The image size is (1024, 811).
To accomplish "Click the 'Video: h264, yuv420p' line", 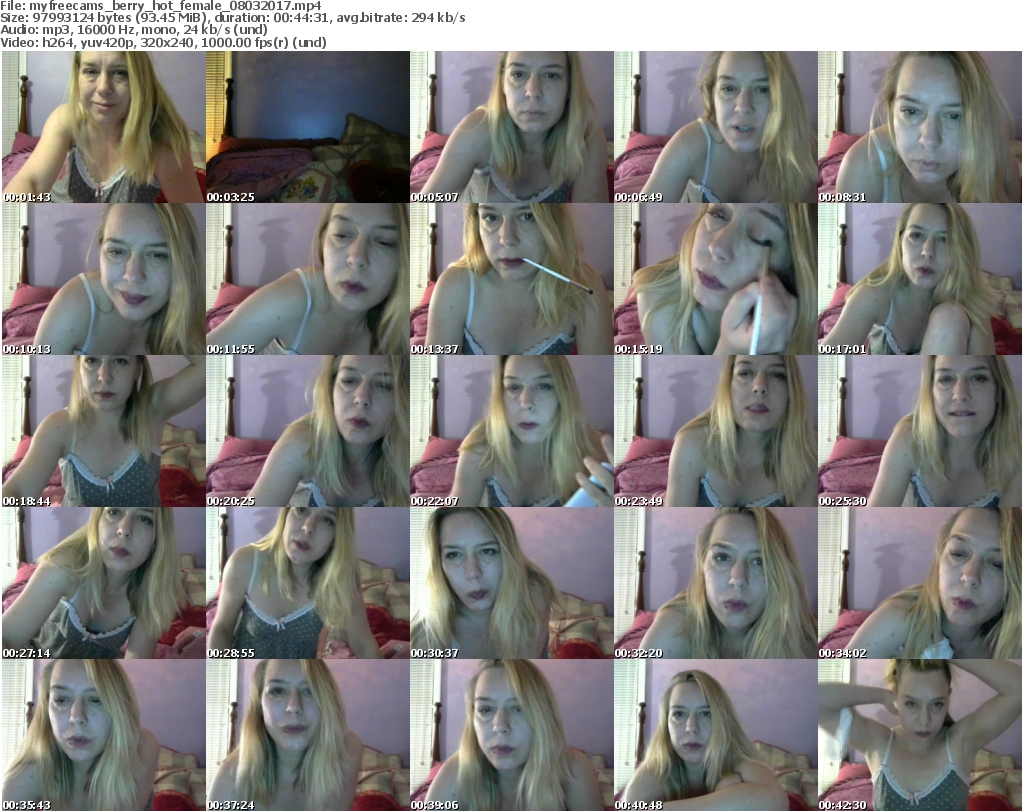I will (163, 42).
